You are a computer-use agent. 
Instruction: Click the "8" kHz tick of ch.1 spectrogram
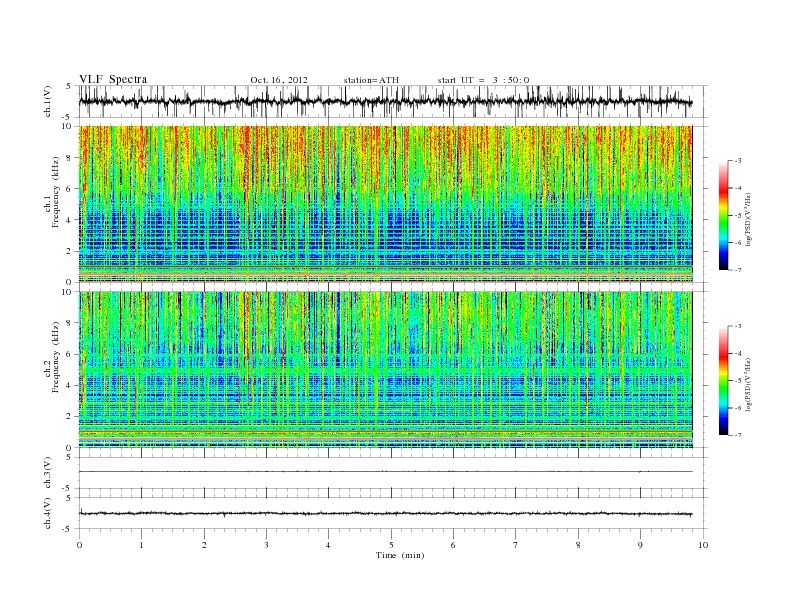coord(69,158)
